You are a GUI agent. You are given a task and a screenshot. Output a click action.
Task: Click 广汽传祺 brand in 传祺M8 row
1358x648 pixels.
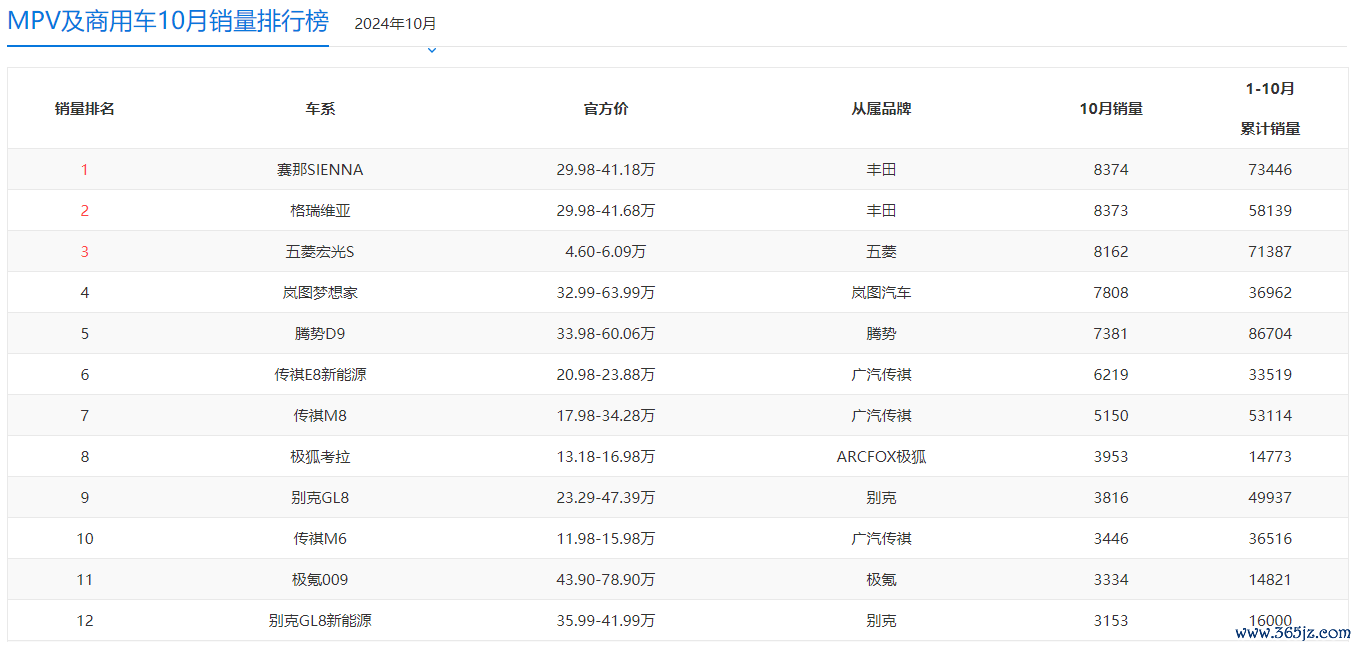[881, 416]
